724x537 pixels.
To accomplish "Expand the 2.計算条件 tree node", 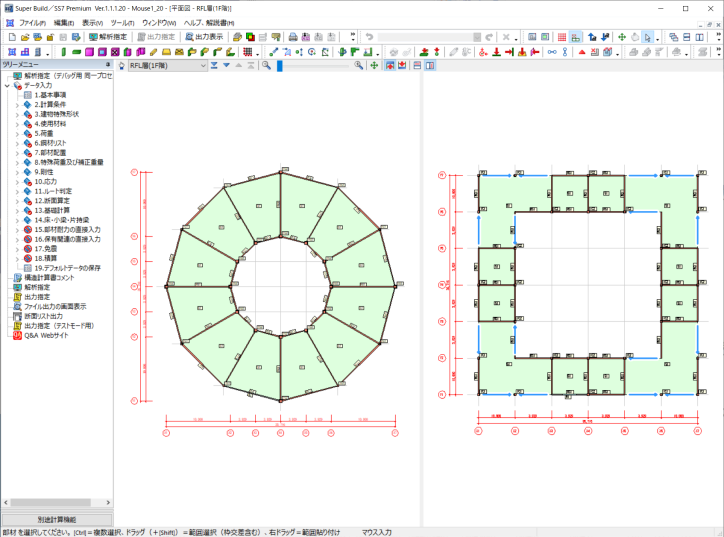I will pyautogui.click(x=18, y=105).
